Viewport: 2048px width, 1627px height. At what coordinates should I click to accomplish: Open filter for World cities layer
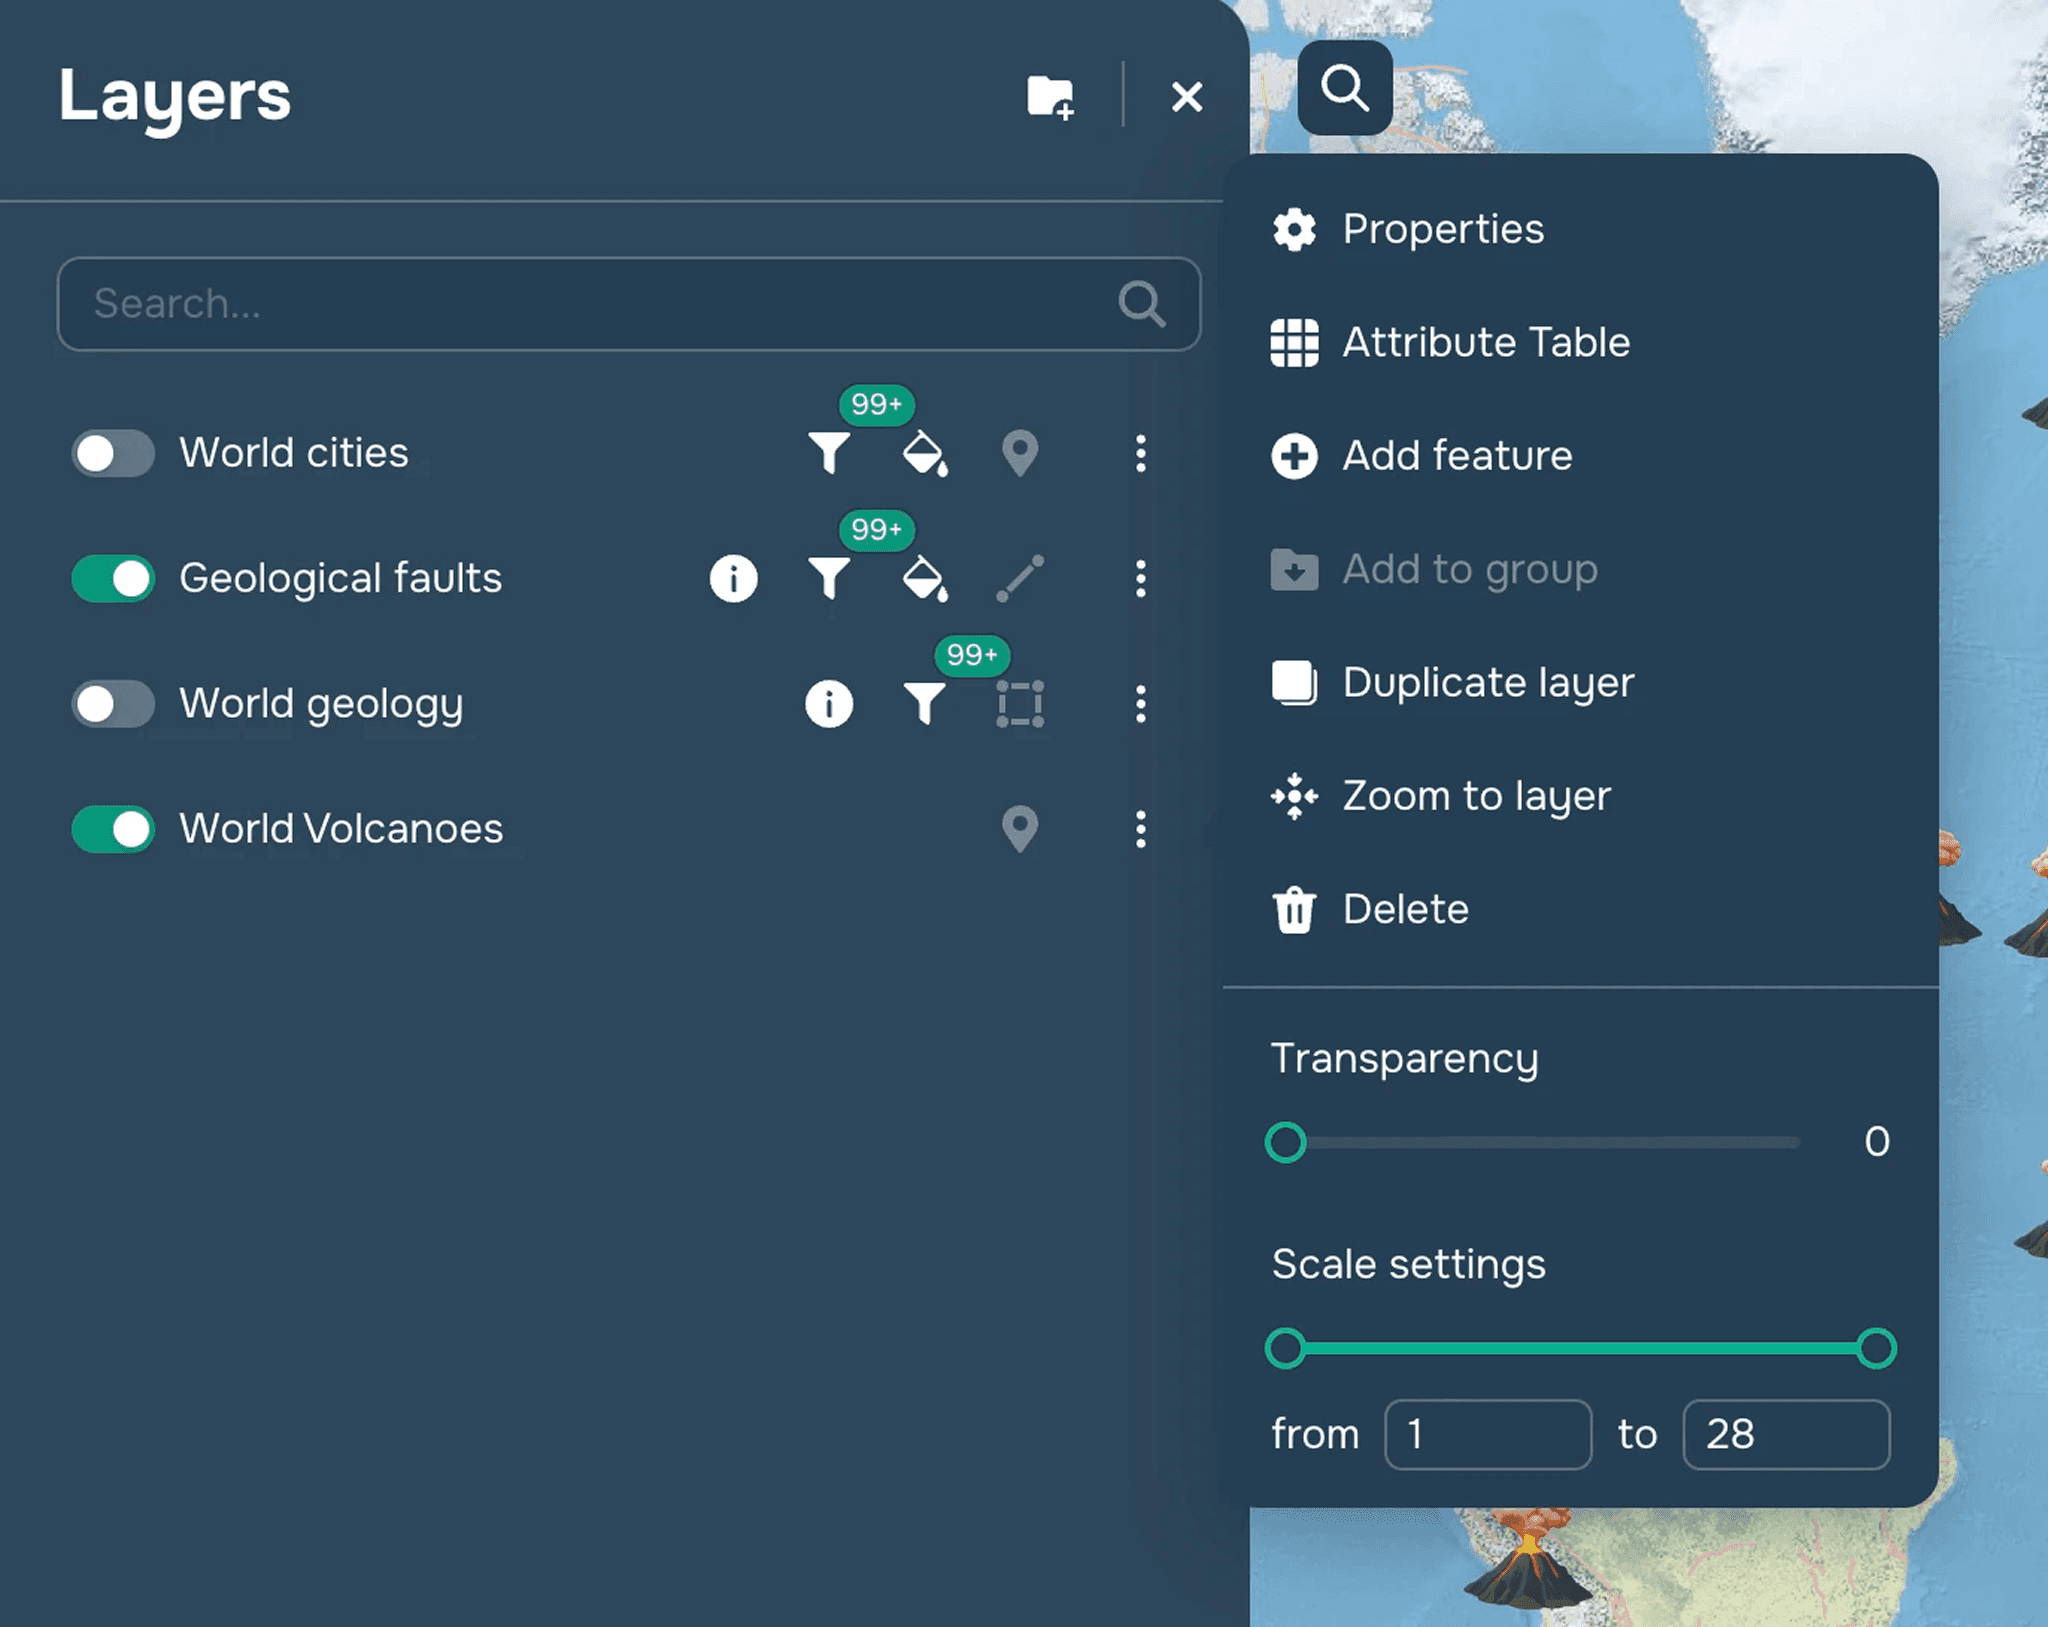click(x=829, y=453)
